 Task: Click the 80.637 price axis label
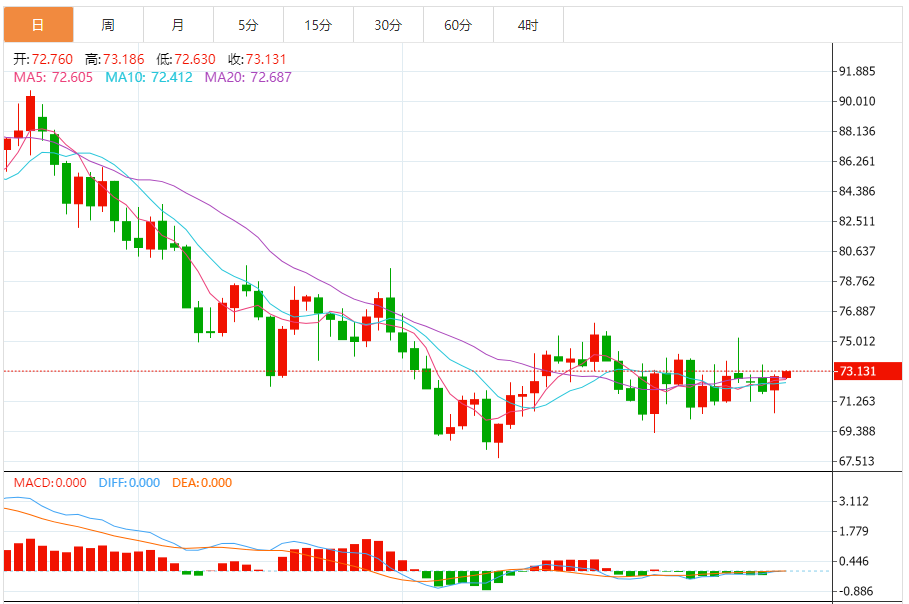click(x=857, y=252)
